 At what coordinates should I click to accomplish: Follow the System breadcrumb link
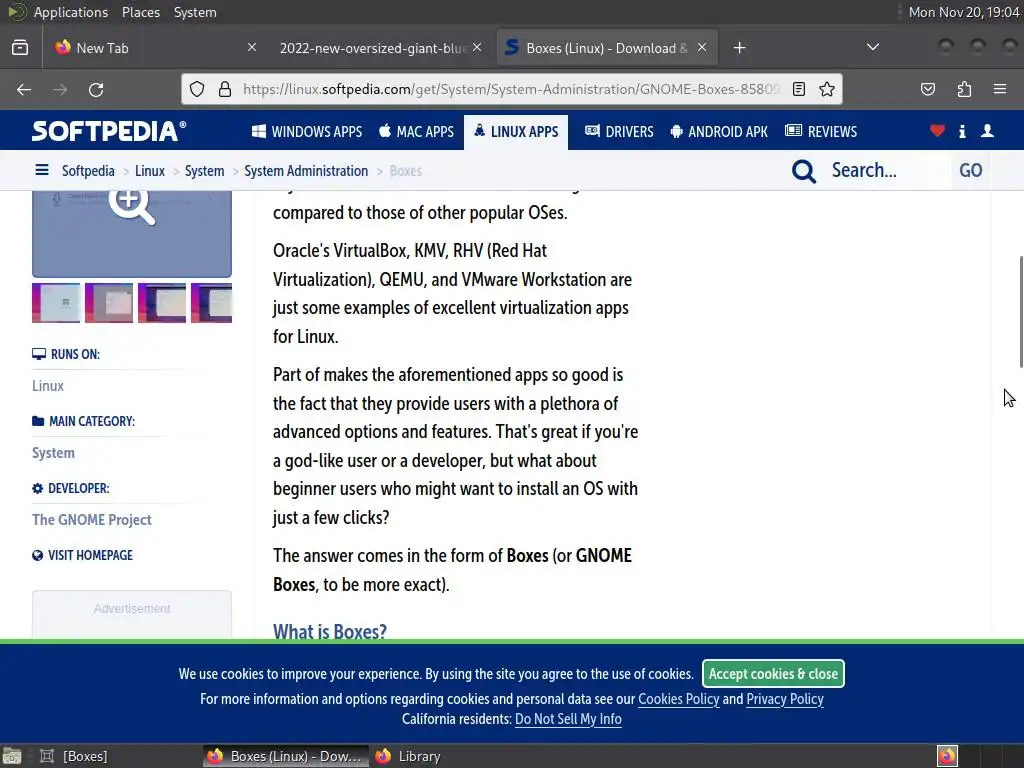[204, 171]
